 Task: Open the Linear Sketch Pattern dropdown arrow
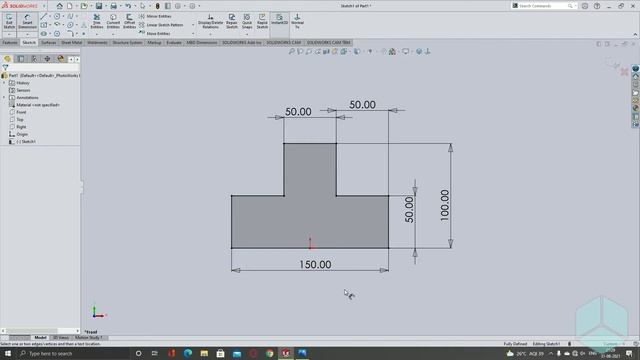193,25
